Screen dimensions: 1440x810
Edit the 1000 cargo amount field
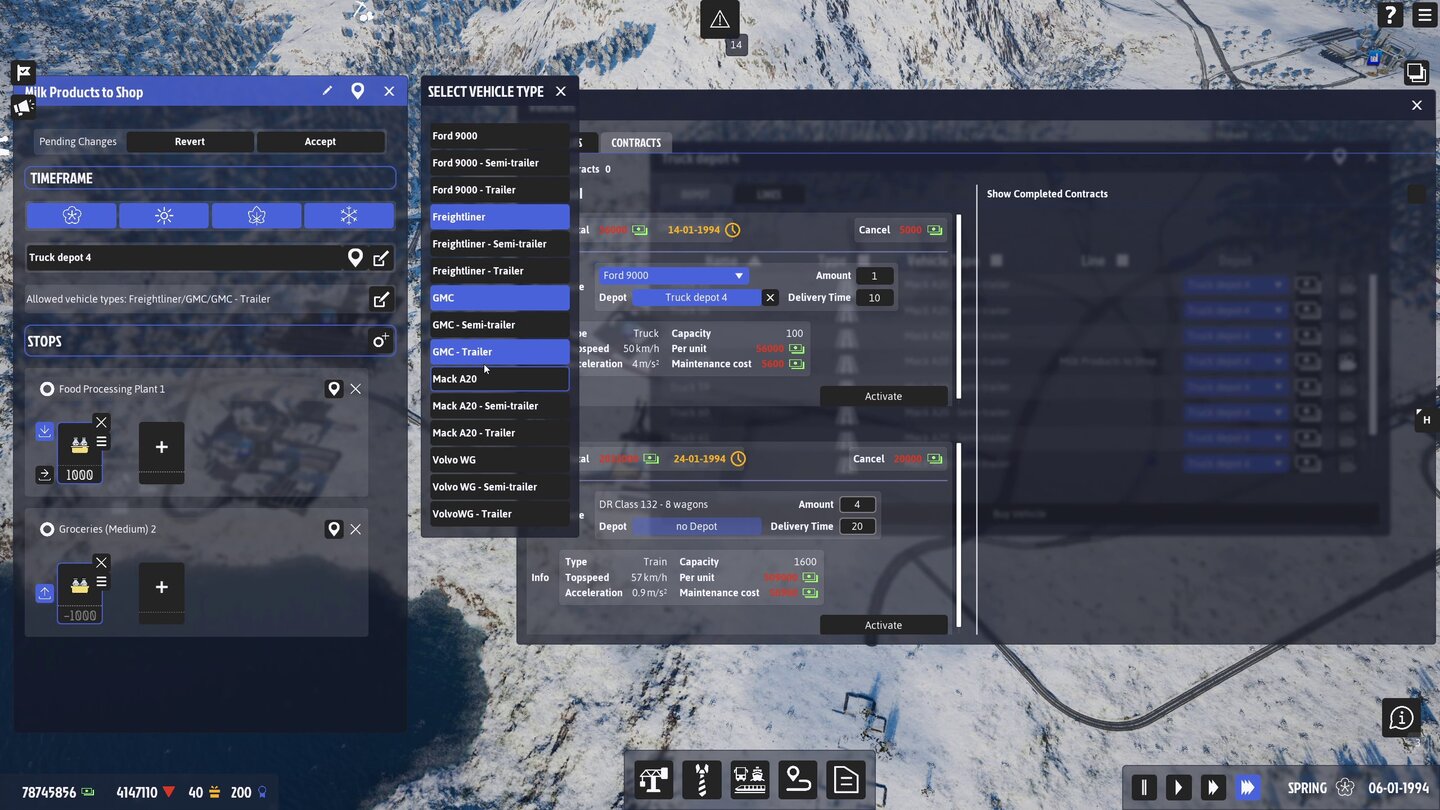(80, 475)
